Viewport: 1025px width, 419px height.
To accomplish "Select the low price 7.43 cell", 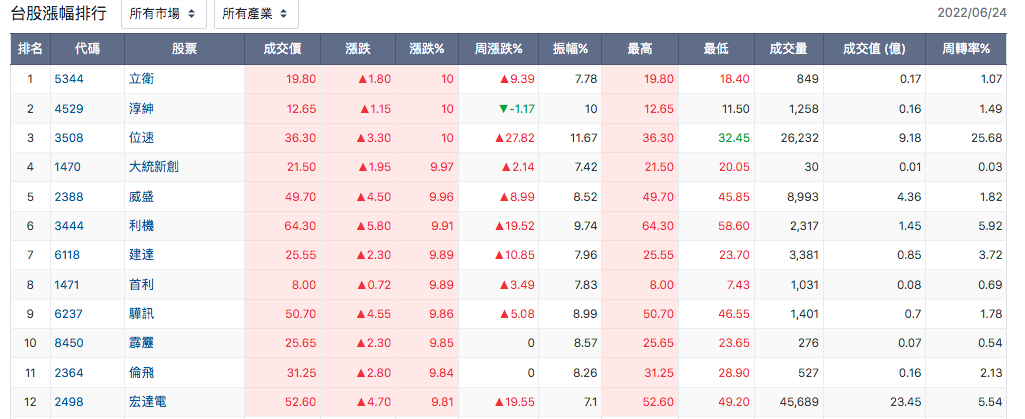I will (716, 285).
